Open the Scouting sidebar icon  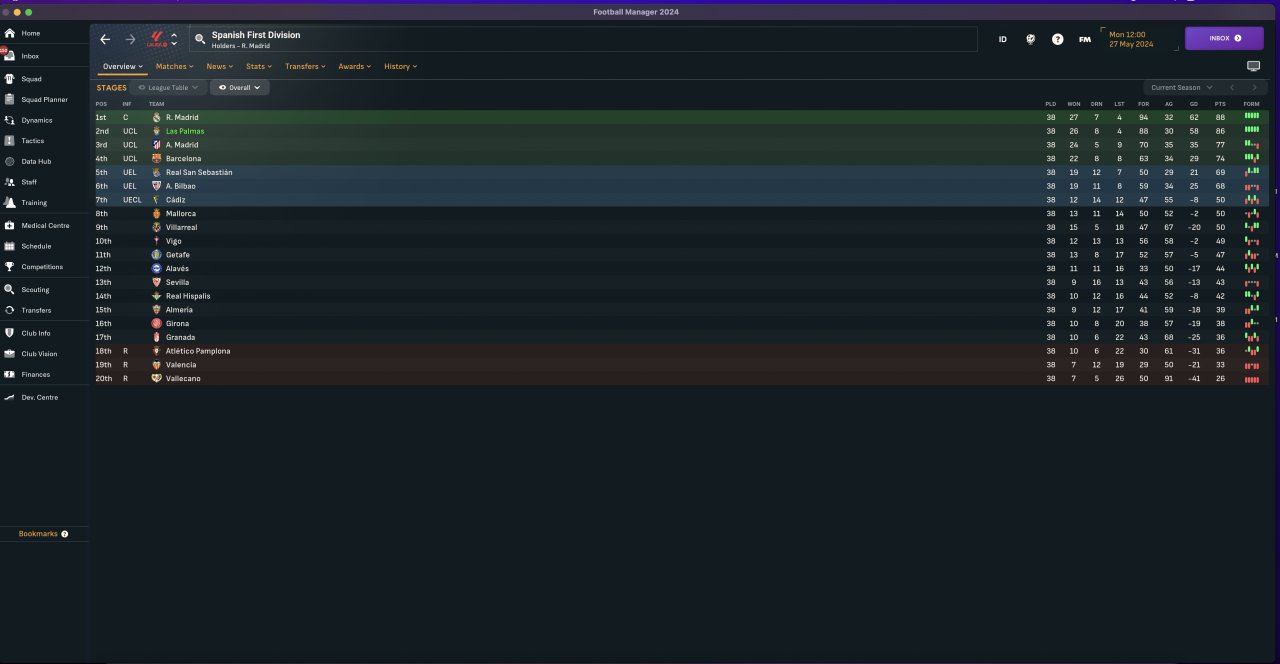click(x=9, y=289)
